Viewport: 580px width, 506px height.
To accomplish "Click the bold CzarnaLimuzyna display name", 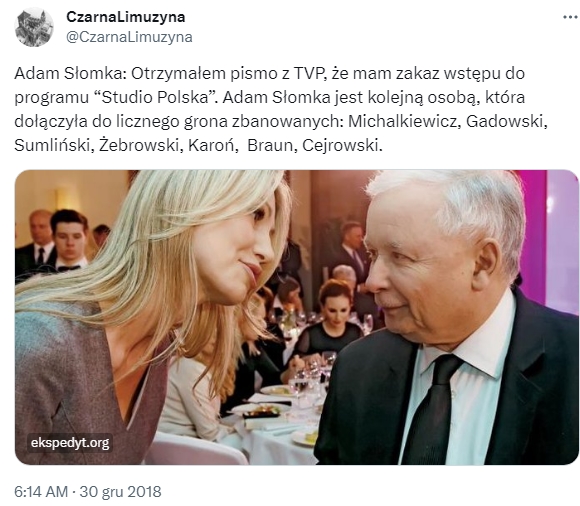I will (125, 17).
